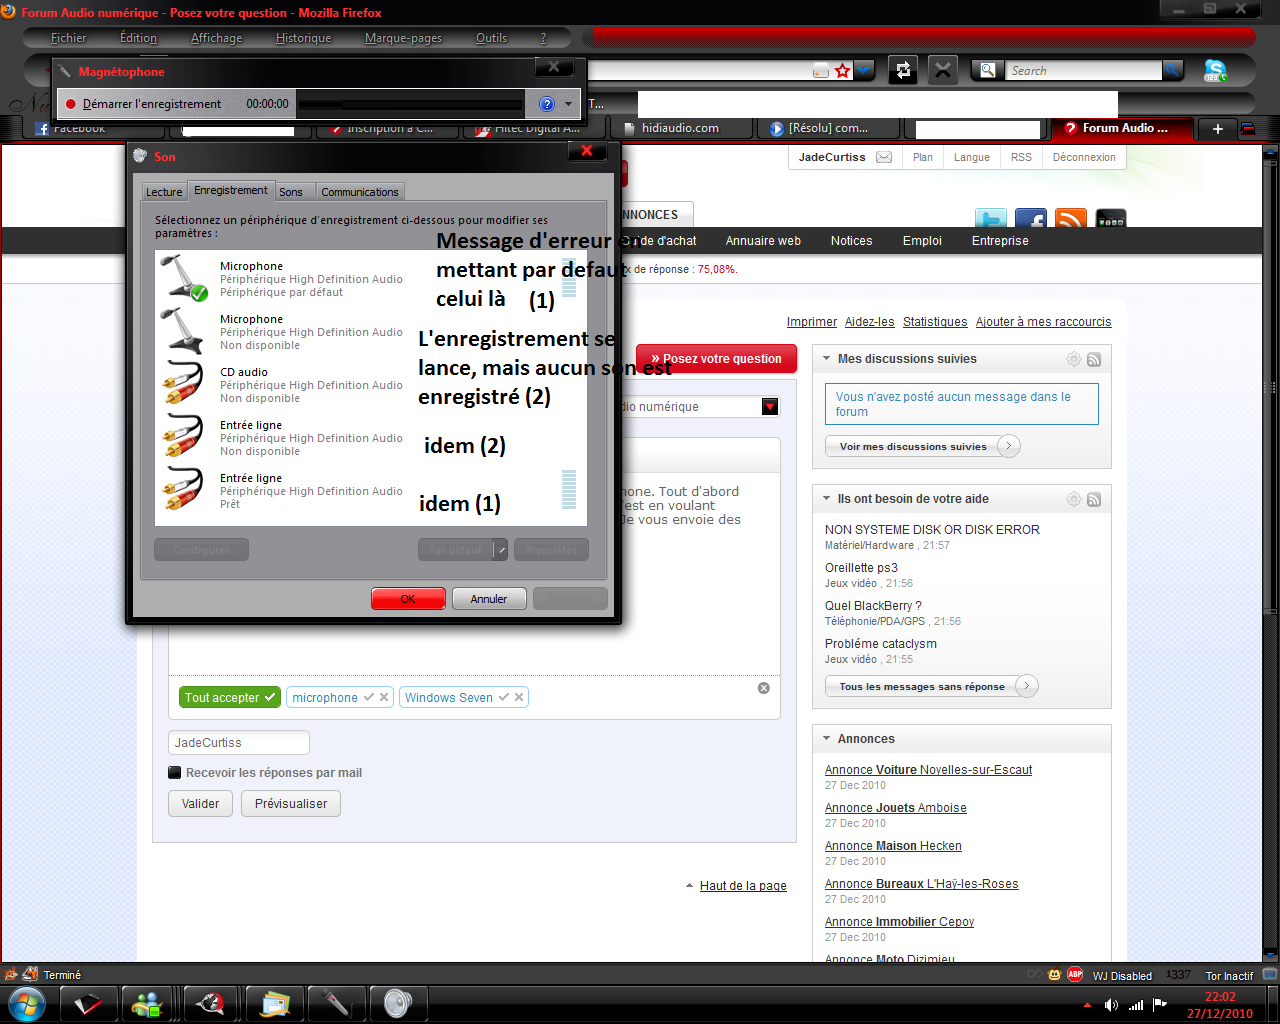Open the forum category dropdown with red arrow
This screenshot has width=1280, height=1024.
coord(770,406)
